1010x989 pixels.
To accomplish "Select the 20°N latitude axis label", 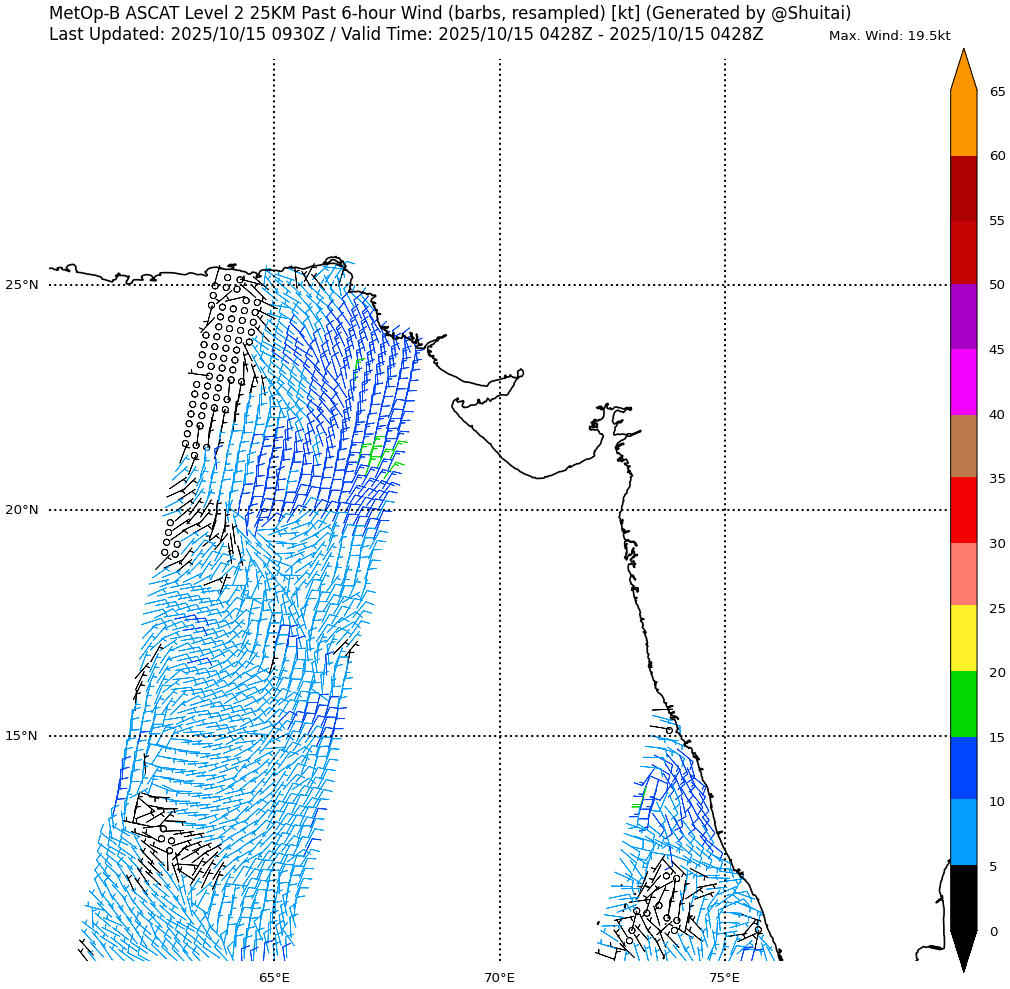I will pos(21,510).
